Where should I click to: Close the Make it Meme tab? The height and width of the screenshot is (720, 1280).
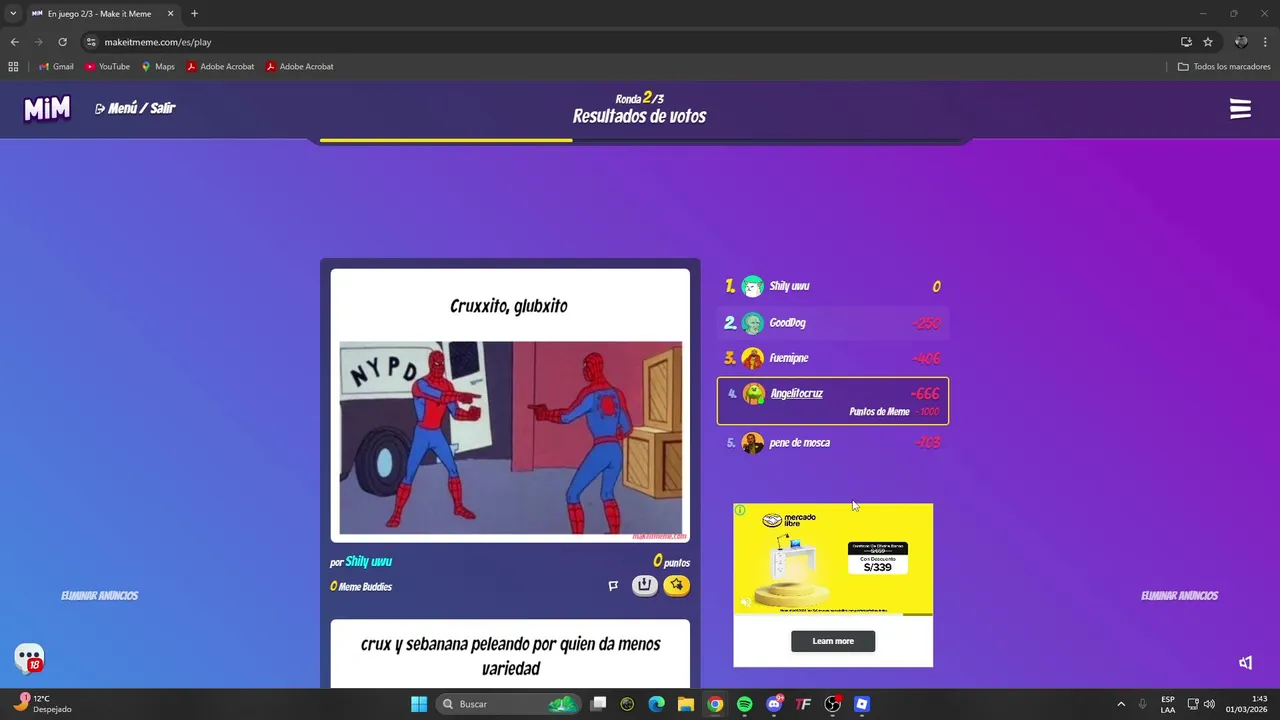coord(170,14)
